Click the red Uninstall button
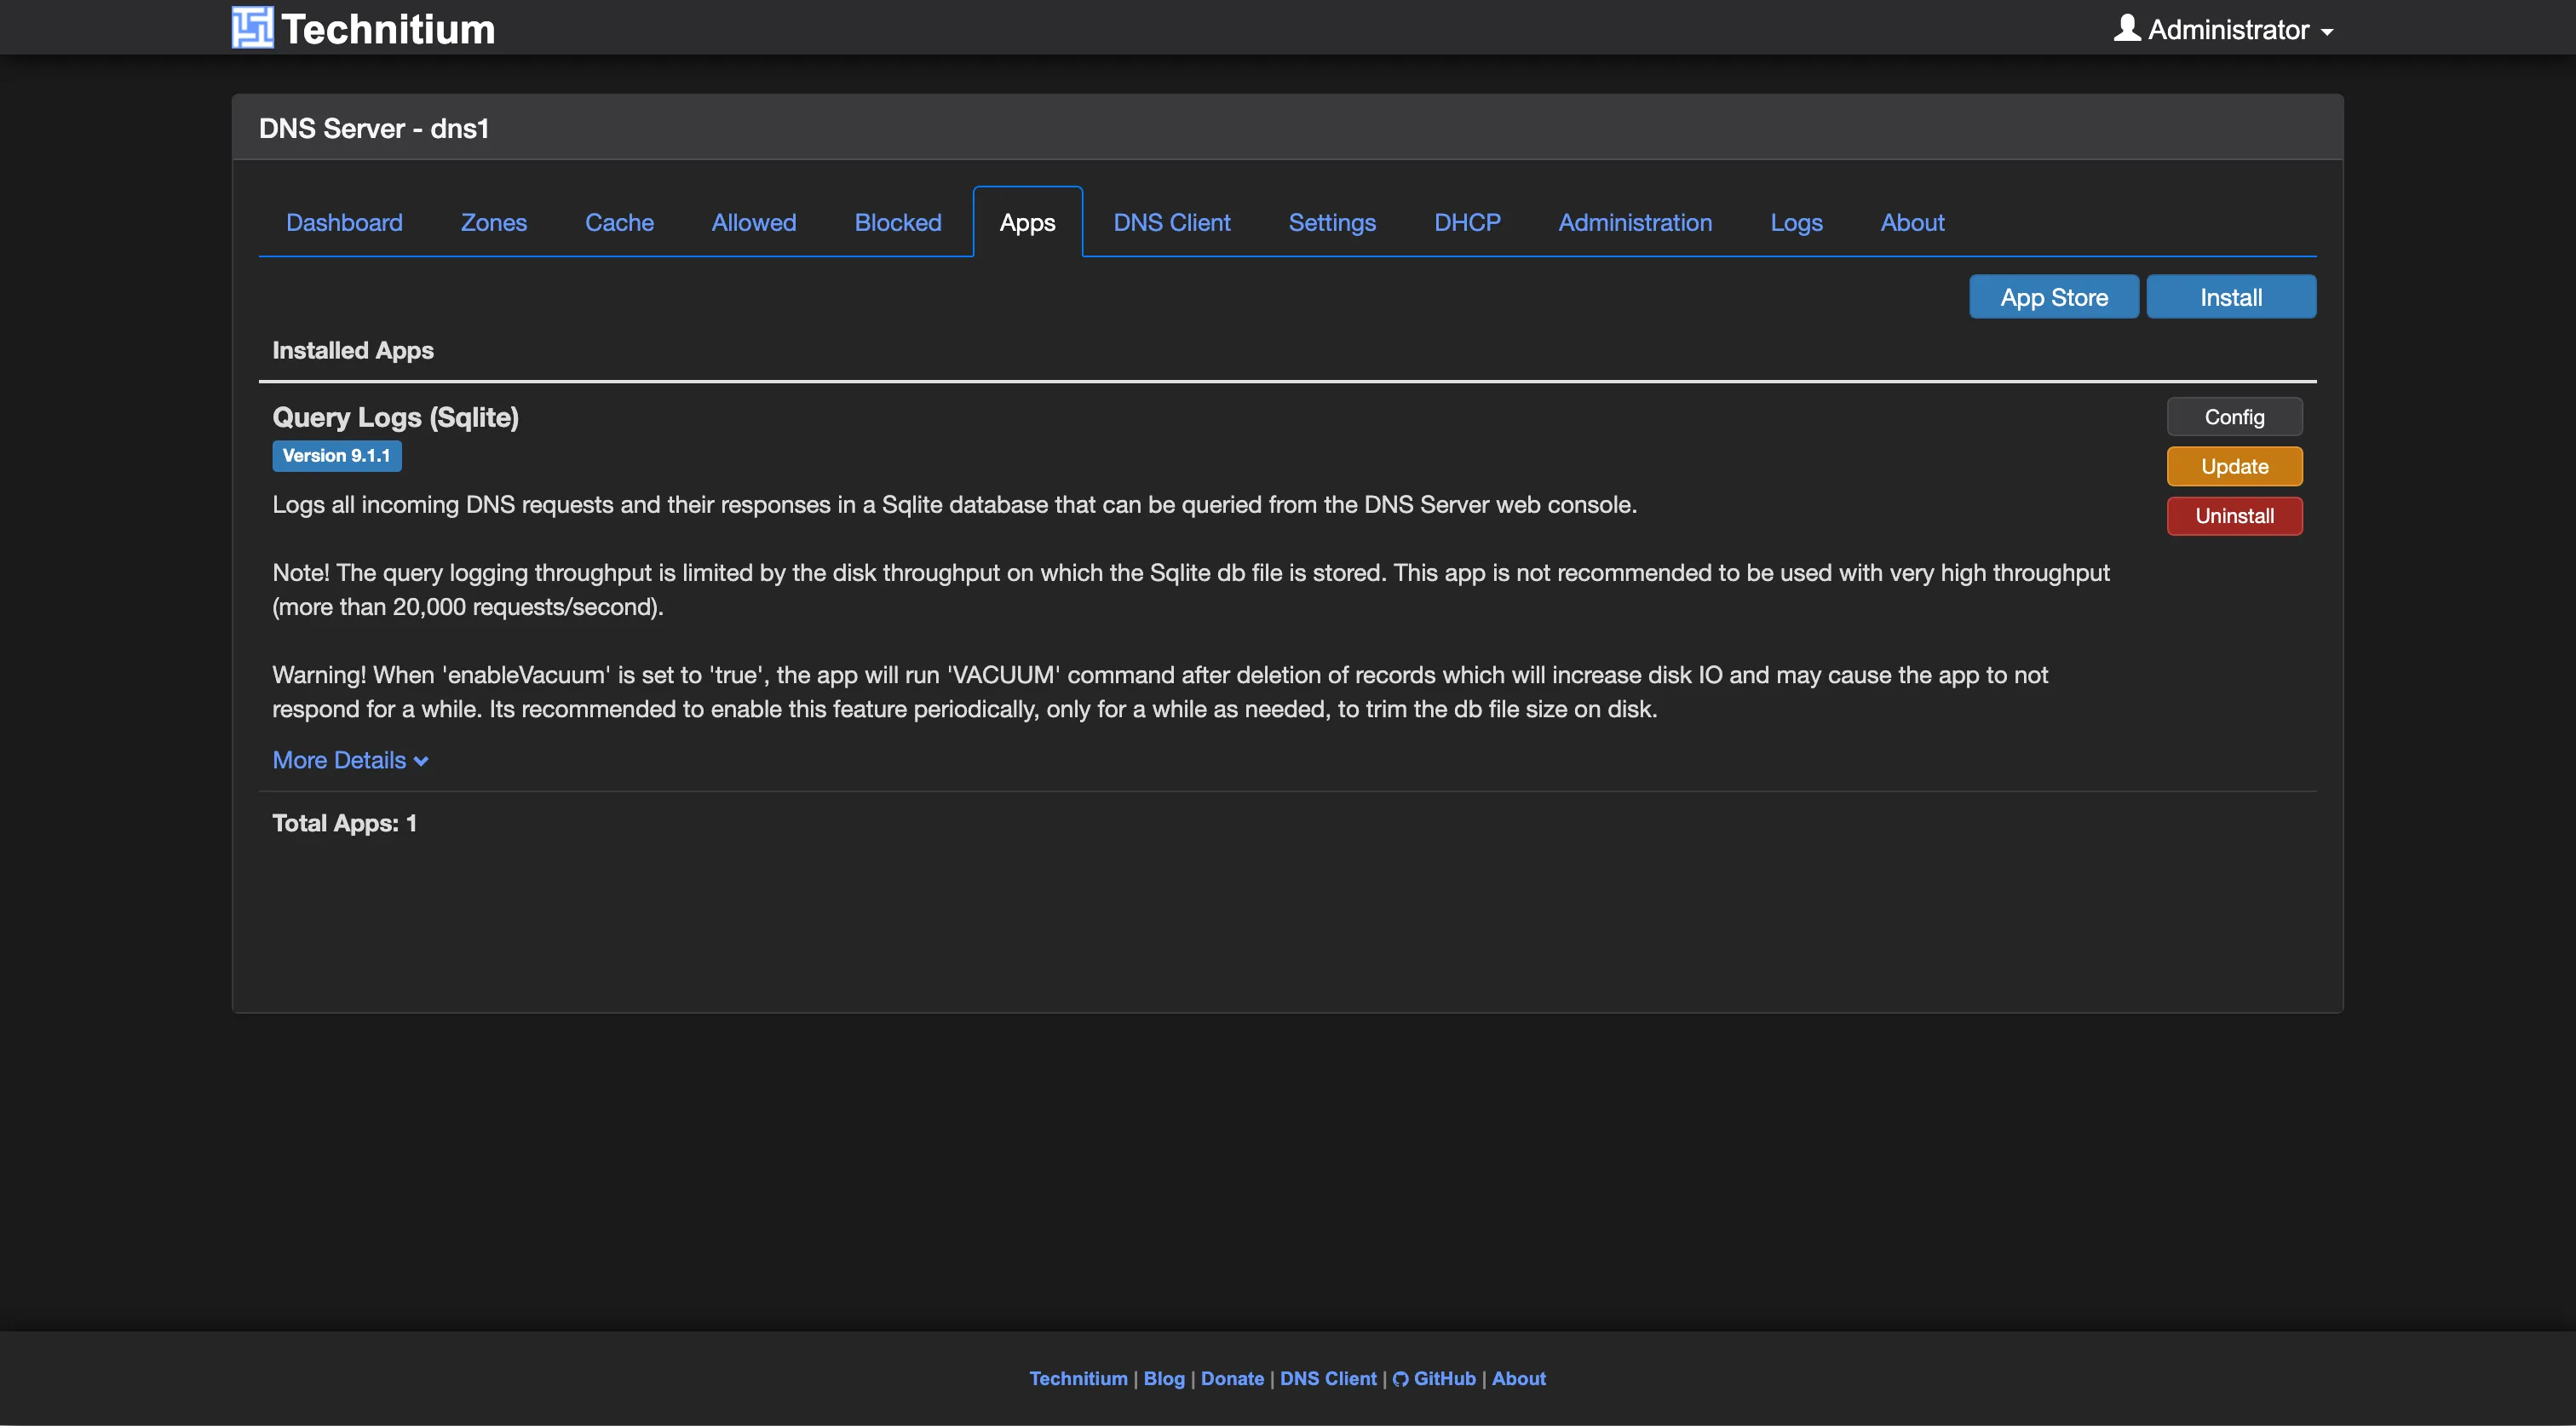2576x1426 pixels. (2234, 516)
